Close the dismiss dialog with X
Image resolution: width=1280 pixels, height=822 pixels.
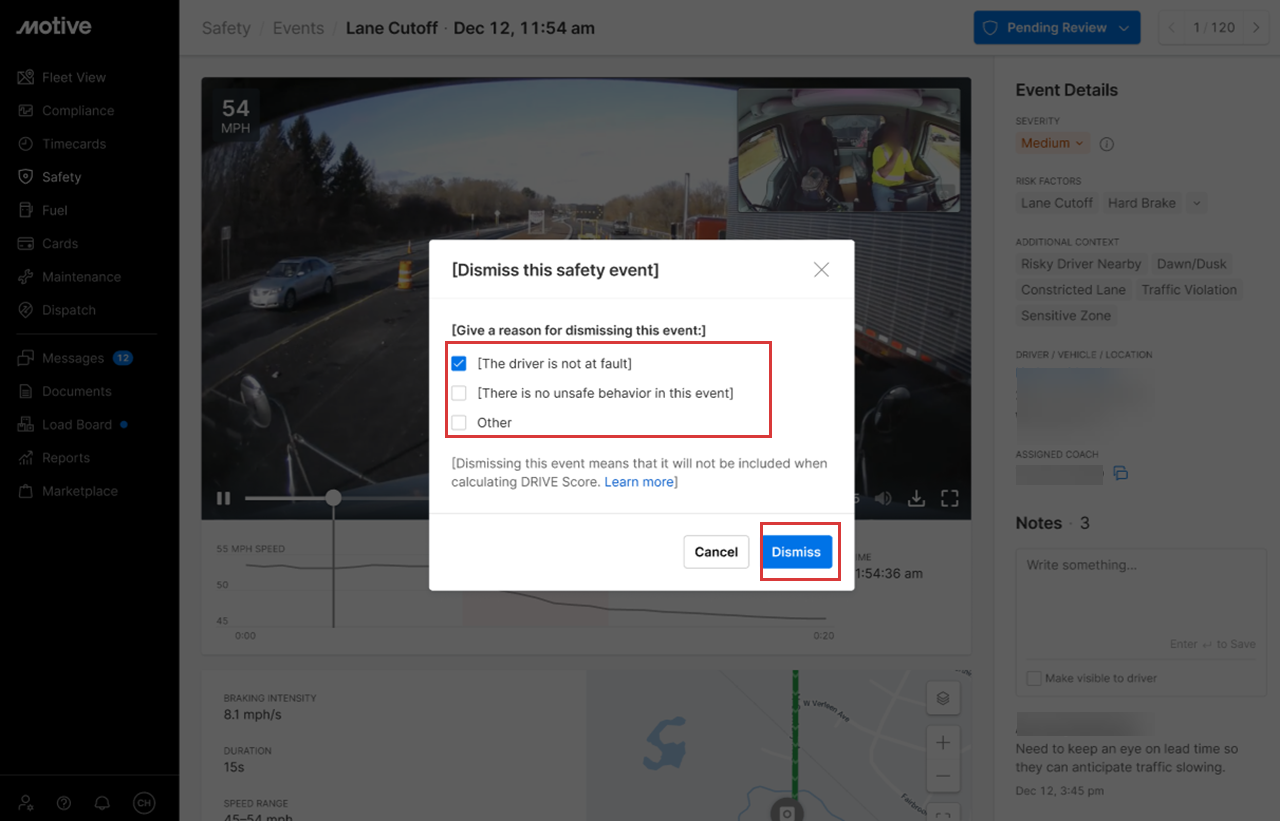point(821,270)
